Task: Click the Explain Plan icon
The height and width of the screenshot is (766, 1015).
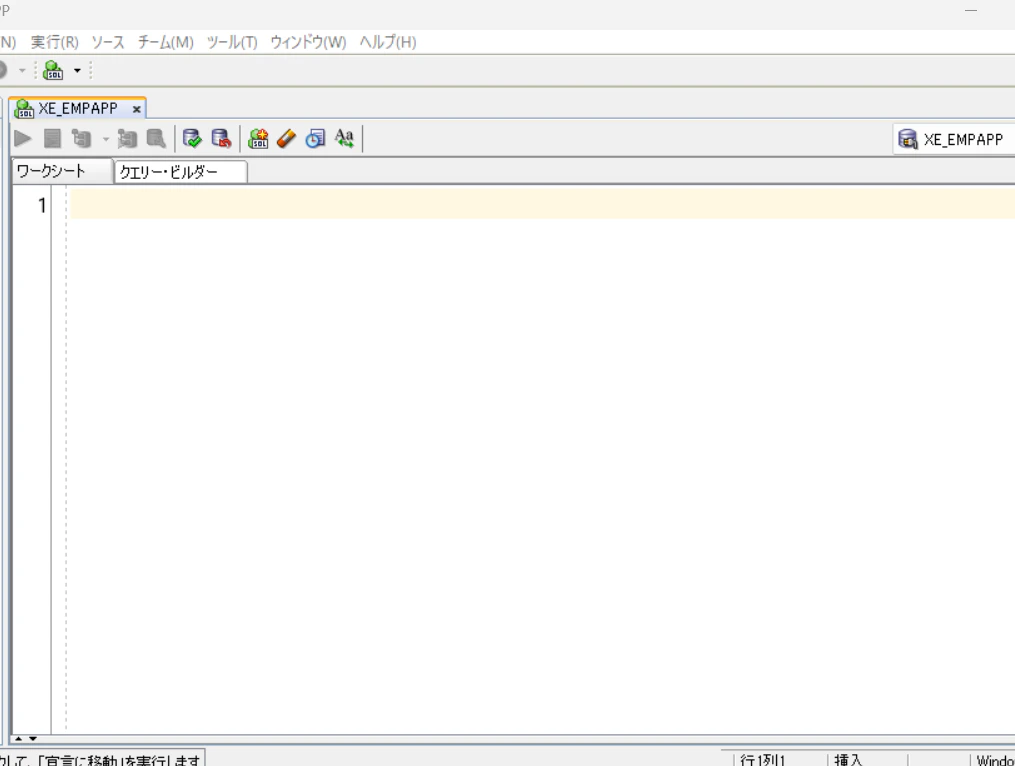Action: tap(82, 138)
